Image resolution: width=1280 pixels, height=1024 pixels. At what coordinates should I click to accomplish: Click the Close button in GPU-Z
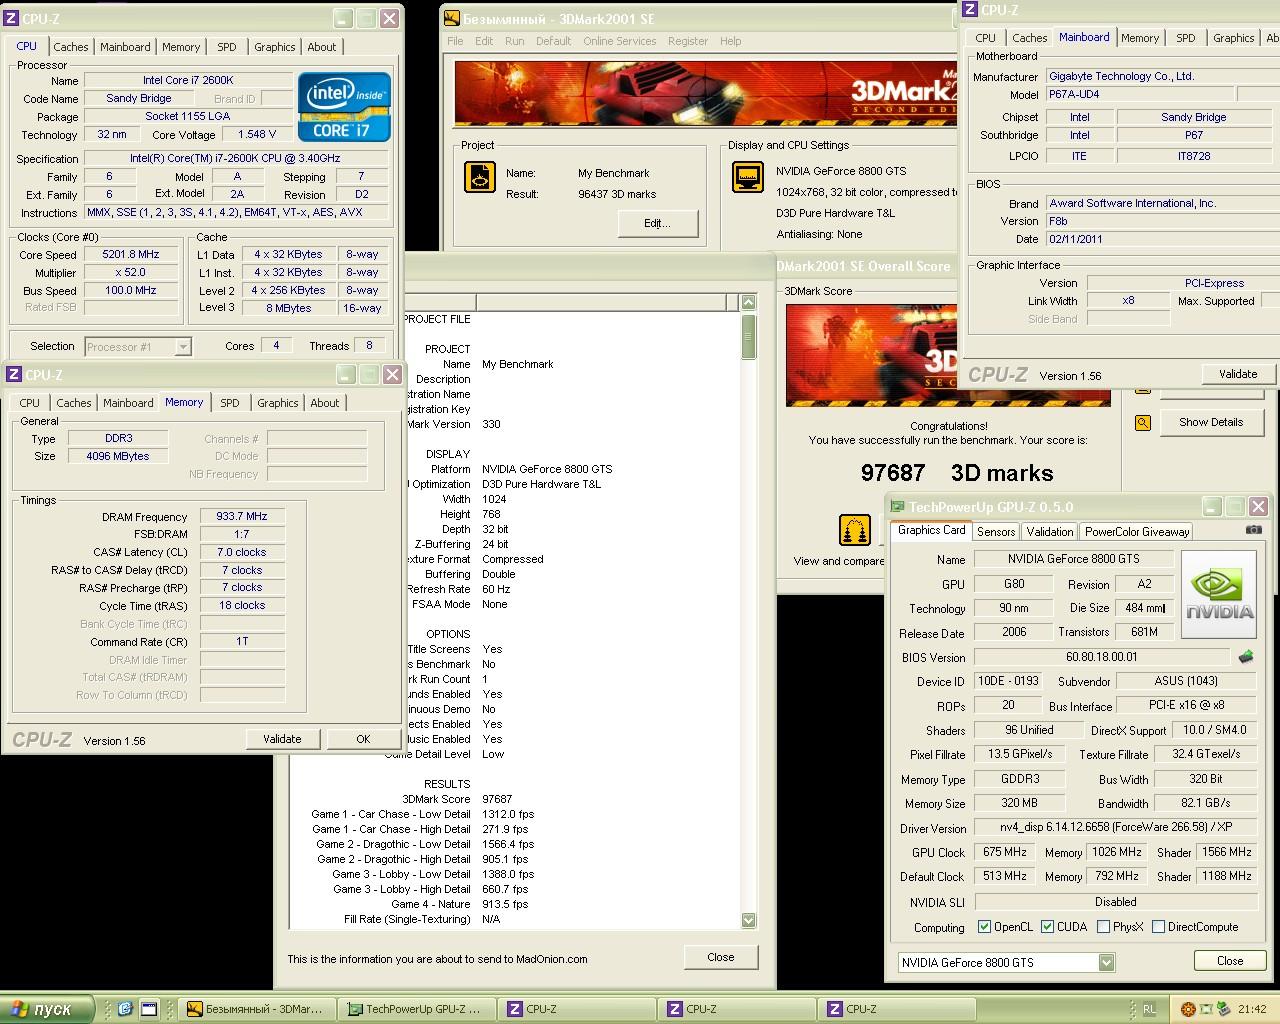pos(1230,961)
